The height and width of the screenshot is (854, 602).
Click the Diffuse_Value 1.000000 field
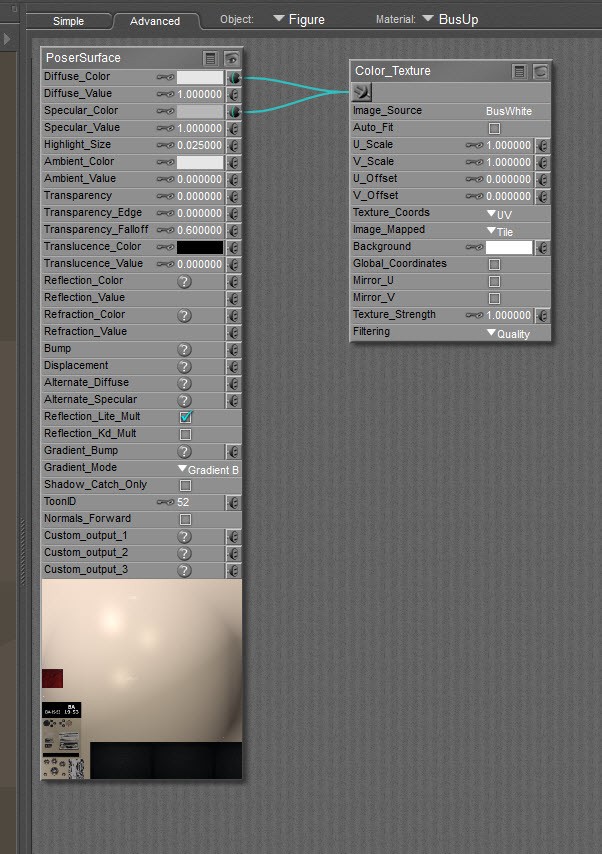(199, 94)
